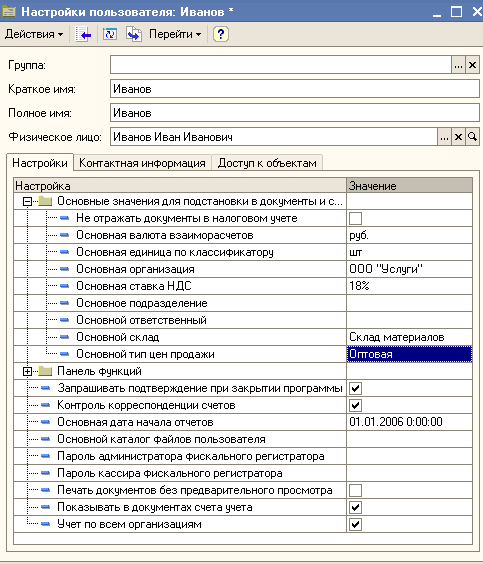The height and width of the screenshot is (564, 483).
Task: Click blue item icon of Контроль корреспонденции счетов
Action: point(45,405)
